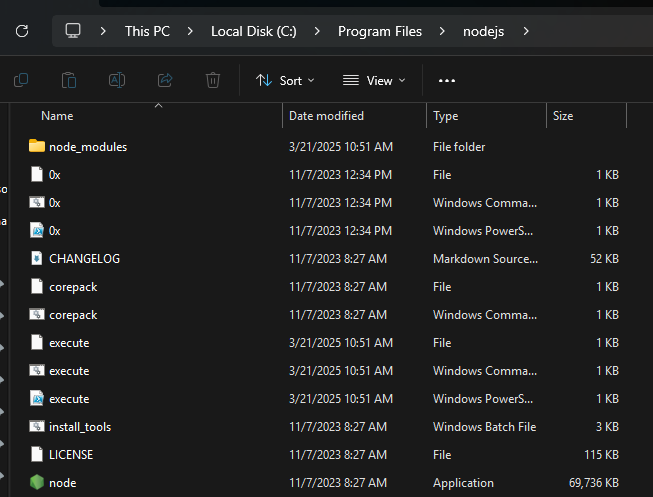Click the Markdown Source type cell
This screenshot has width=653, height=497.
coord(485,259)
